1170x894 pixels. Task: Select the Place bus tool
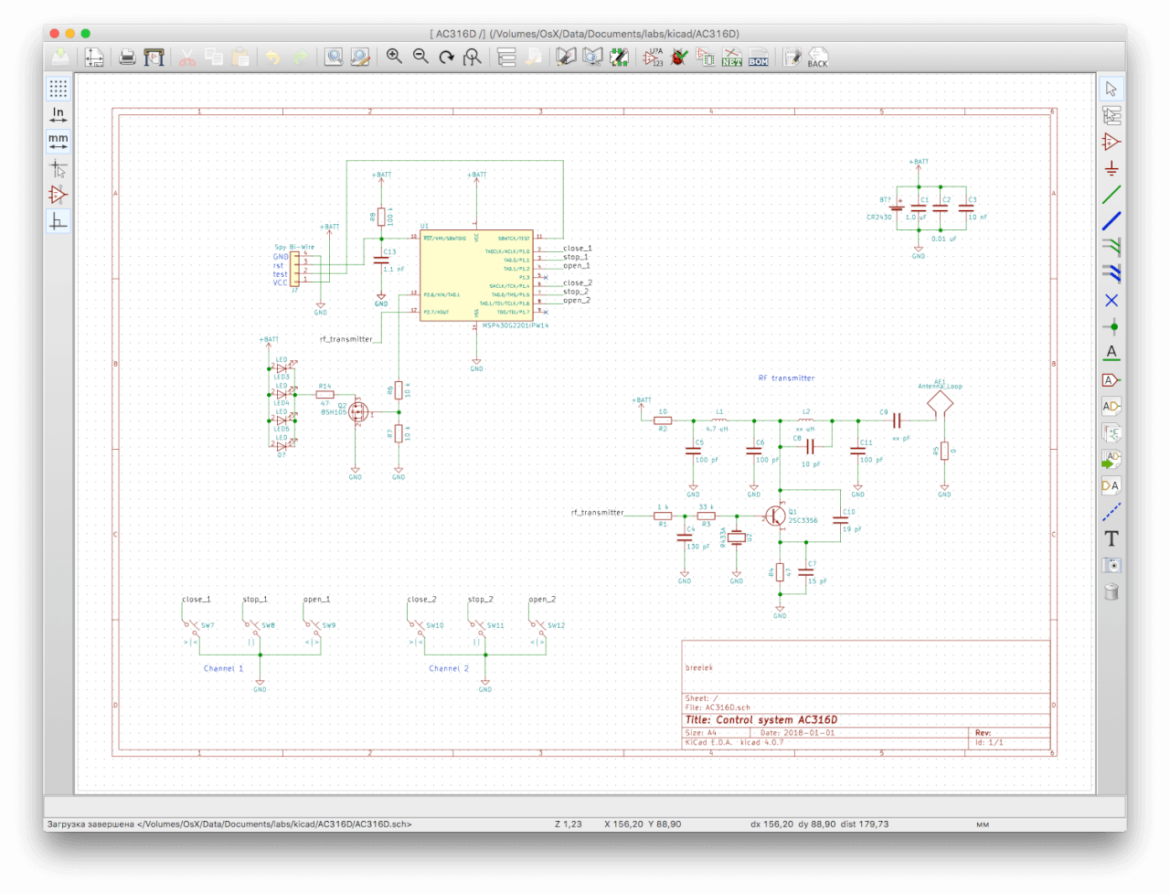pyautogui.click(x=1111, y=222)
